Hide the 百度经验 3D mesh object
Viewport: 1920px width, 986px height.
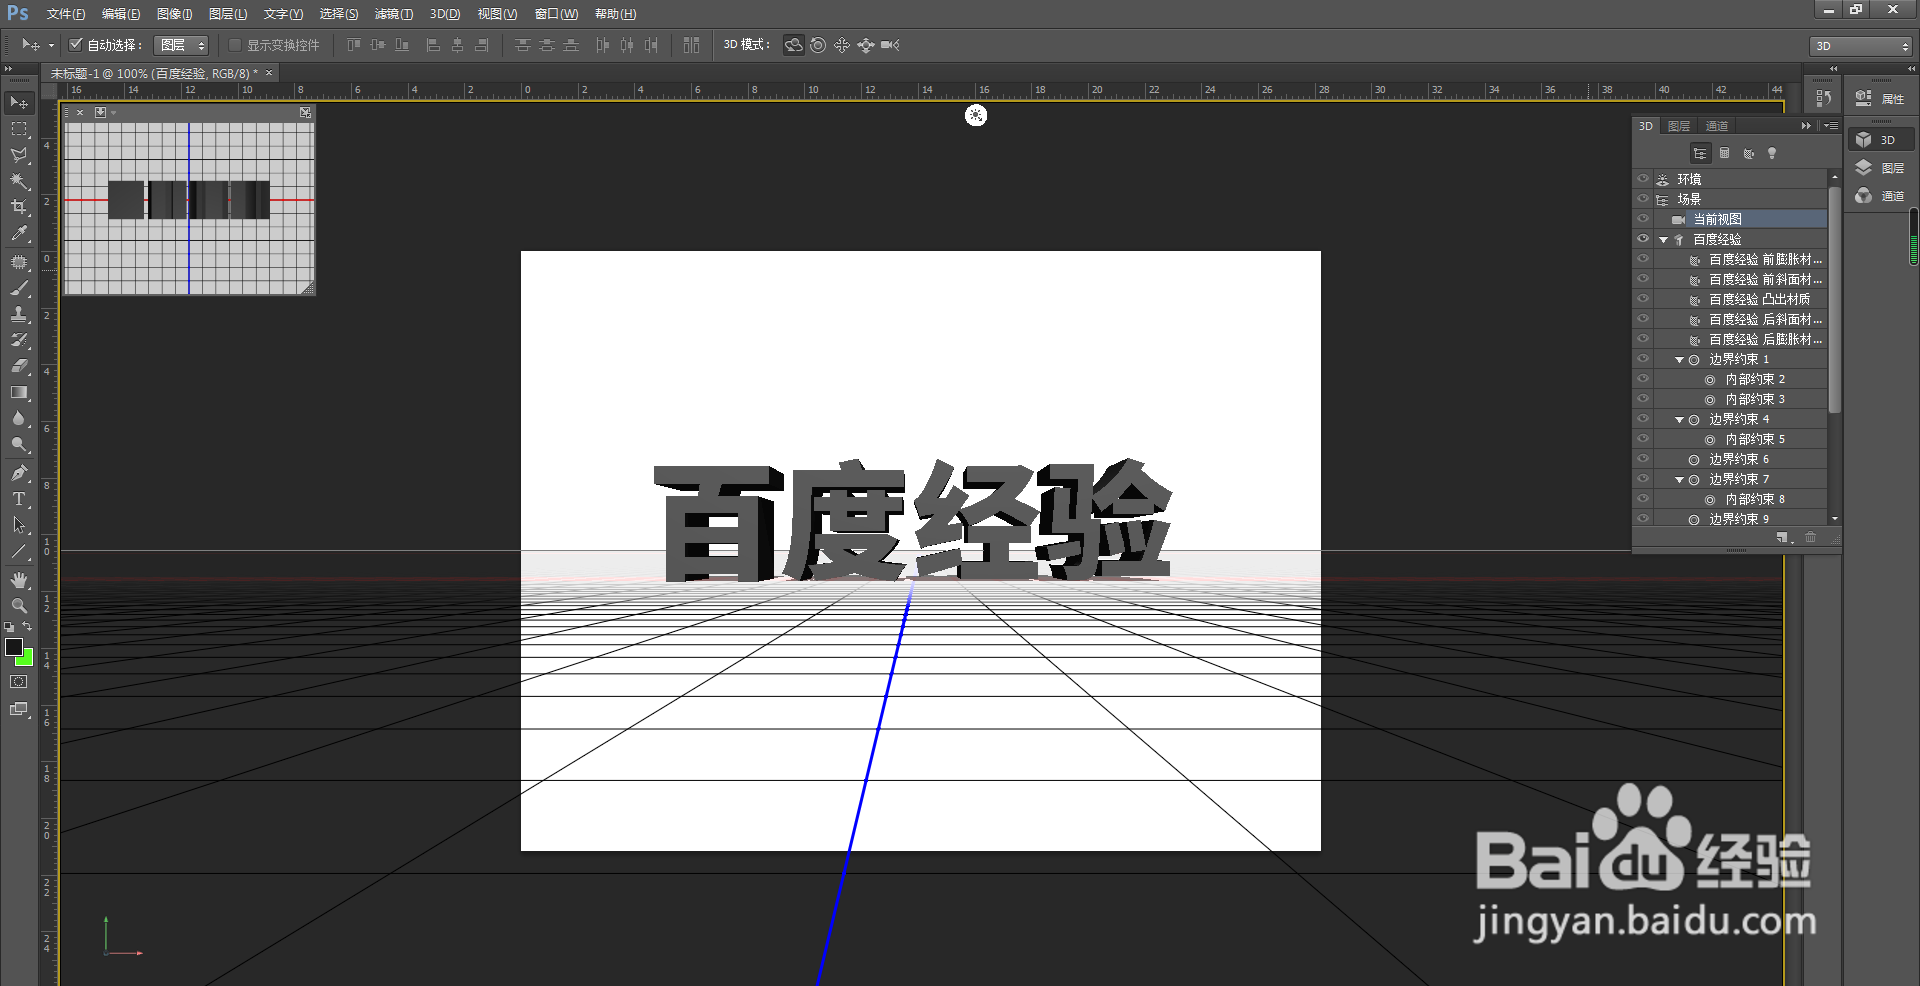click(x=1643, y=239)
